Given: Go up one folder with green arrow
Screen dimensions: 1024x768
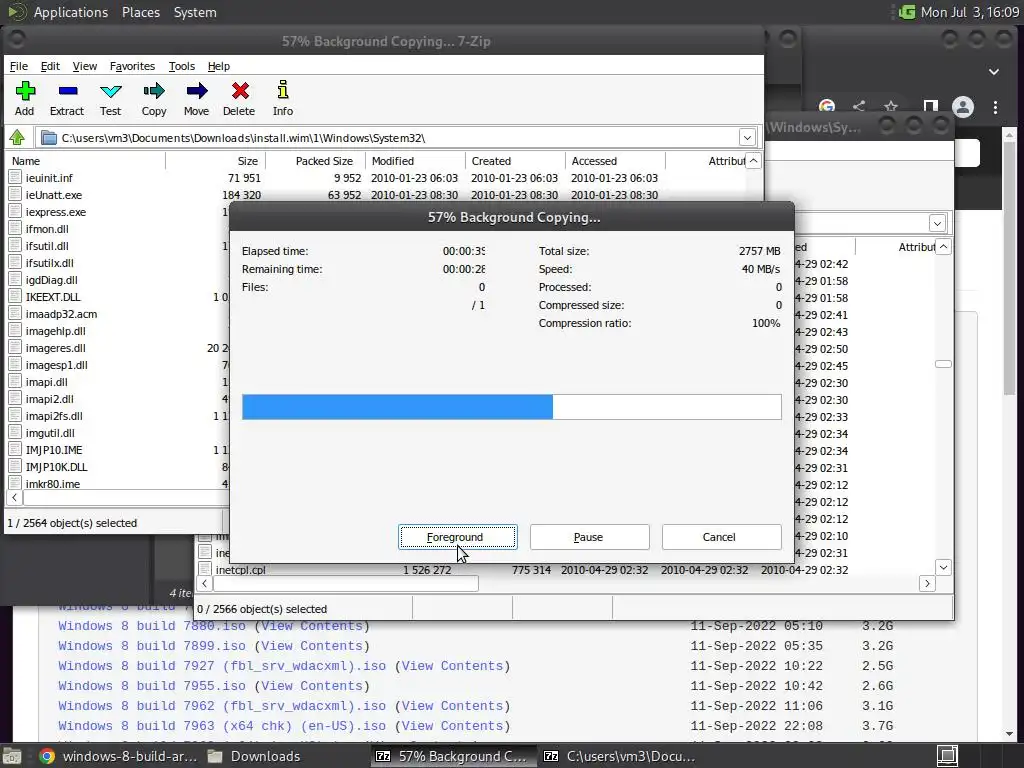Looking at the screenshot, I should click(x=17, y=138).
